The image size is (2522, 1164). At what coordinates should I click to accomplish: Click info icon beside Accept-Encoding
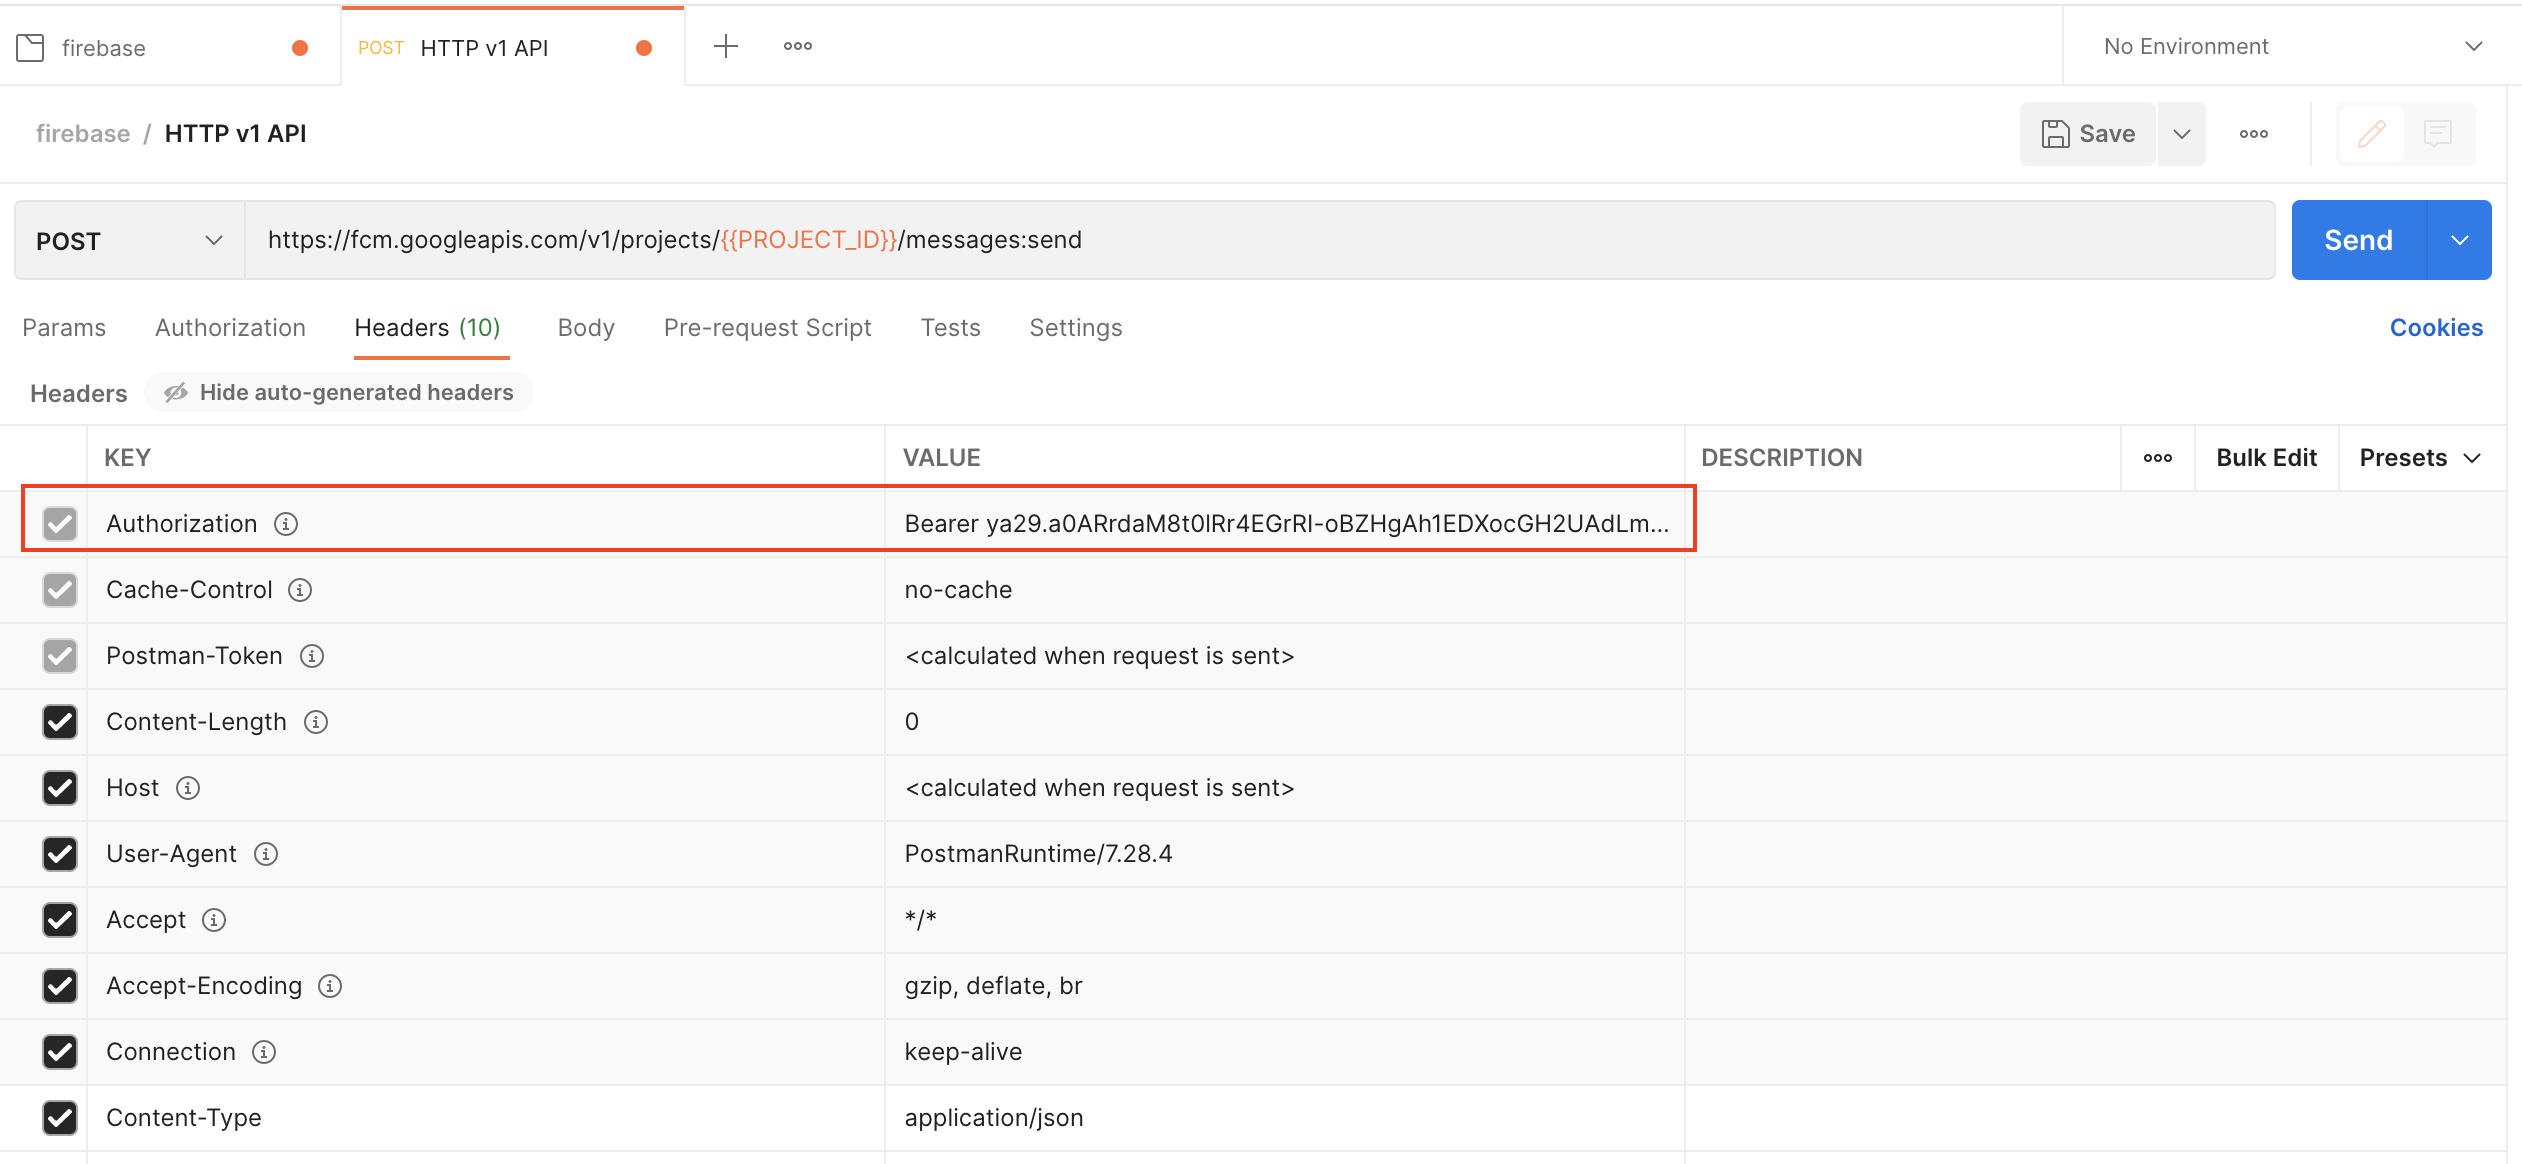330,986
